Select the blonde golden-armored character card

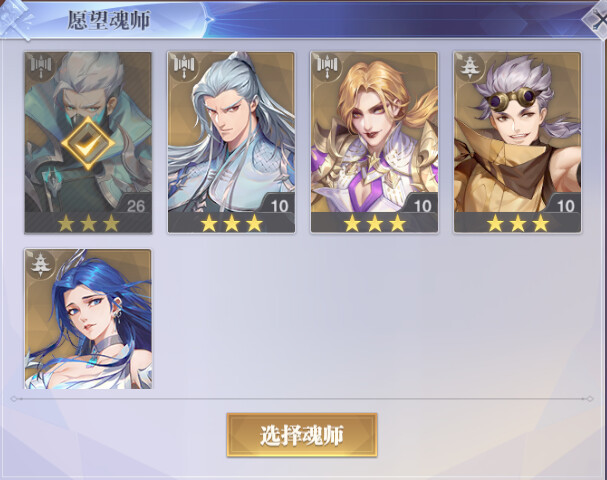(374, 143)
